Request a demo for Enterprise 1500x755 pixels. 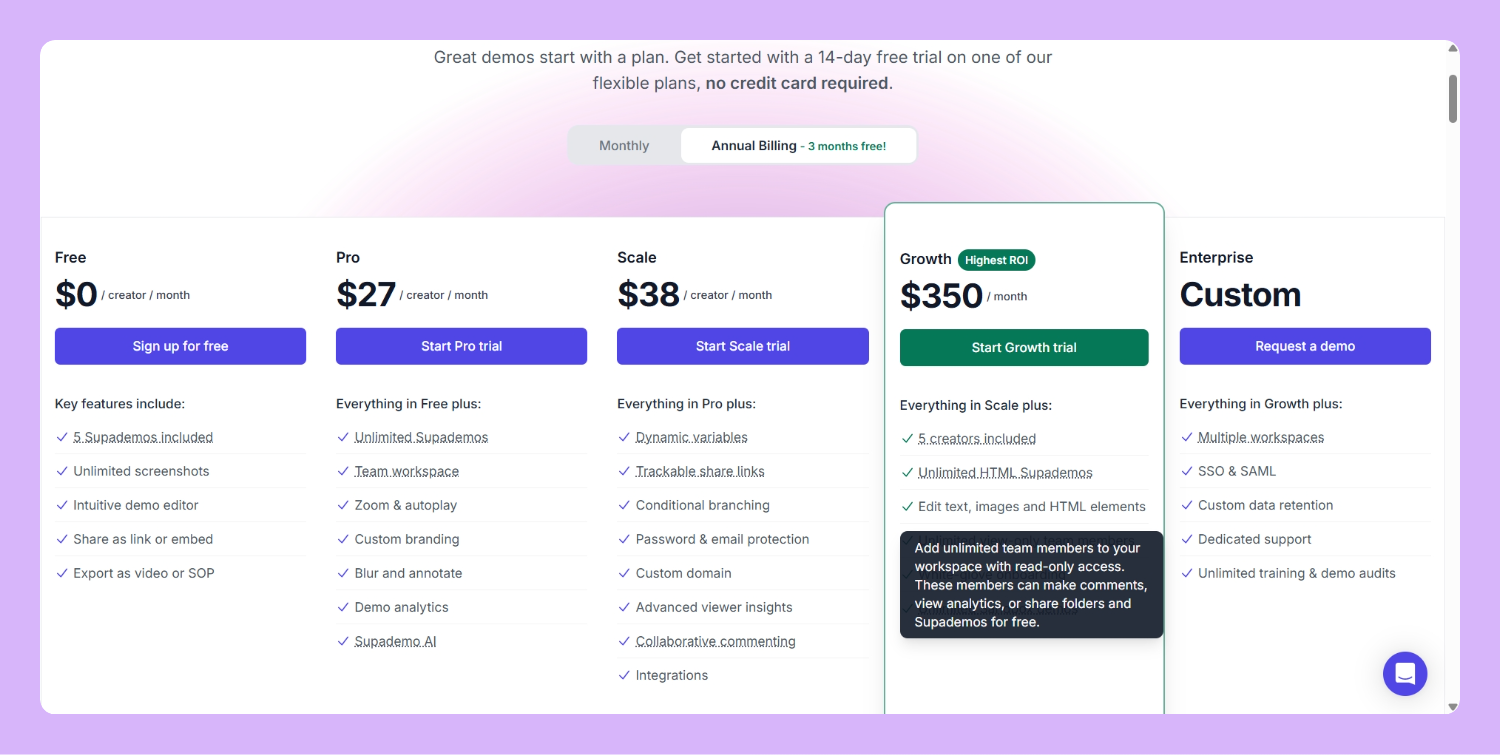point(1305,346)
